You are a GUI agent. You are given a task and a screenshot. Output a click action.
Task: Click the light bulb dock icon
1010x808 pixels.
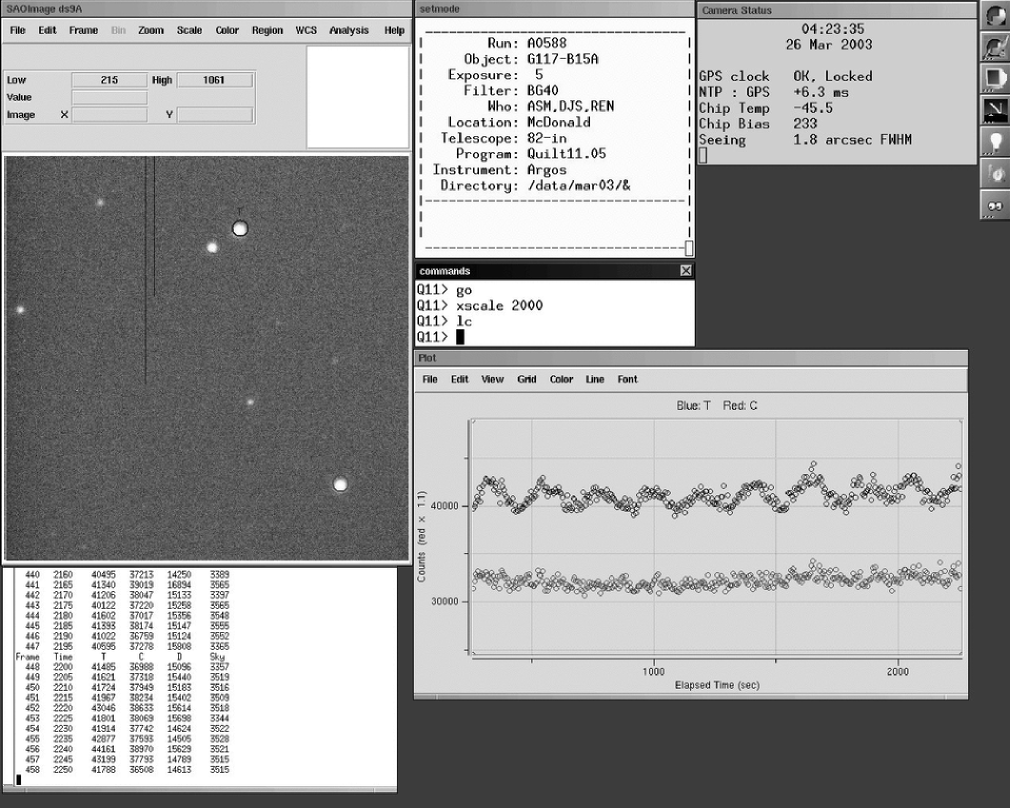(995, 141)
